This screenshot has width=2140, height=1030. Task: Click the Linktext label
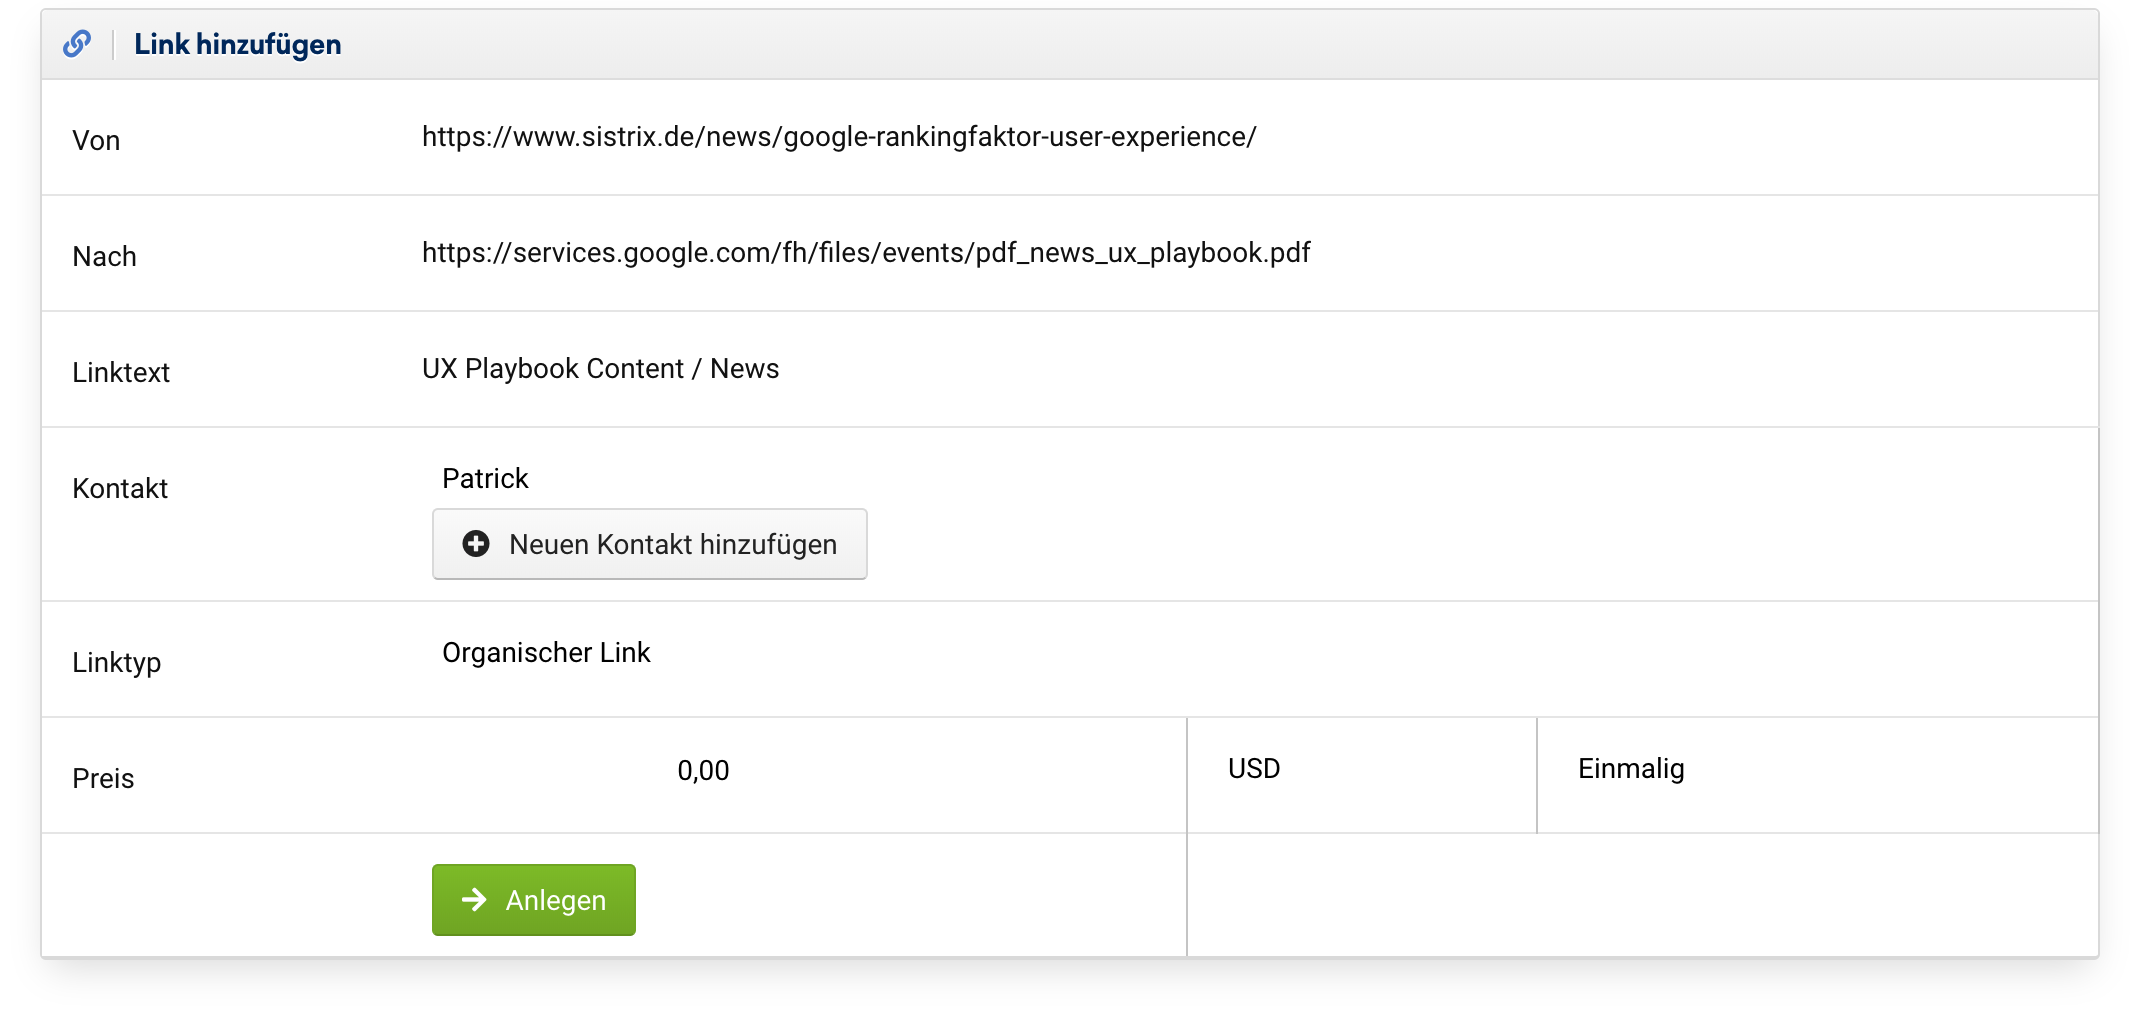(x=121, y=373)
